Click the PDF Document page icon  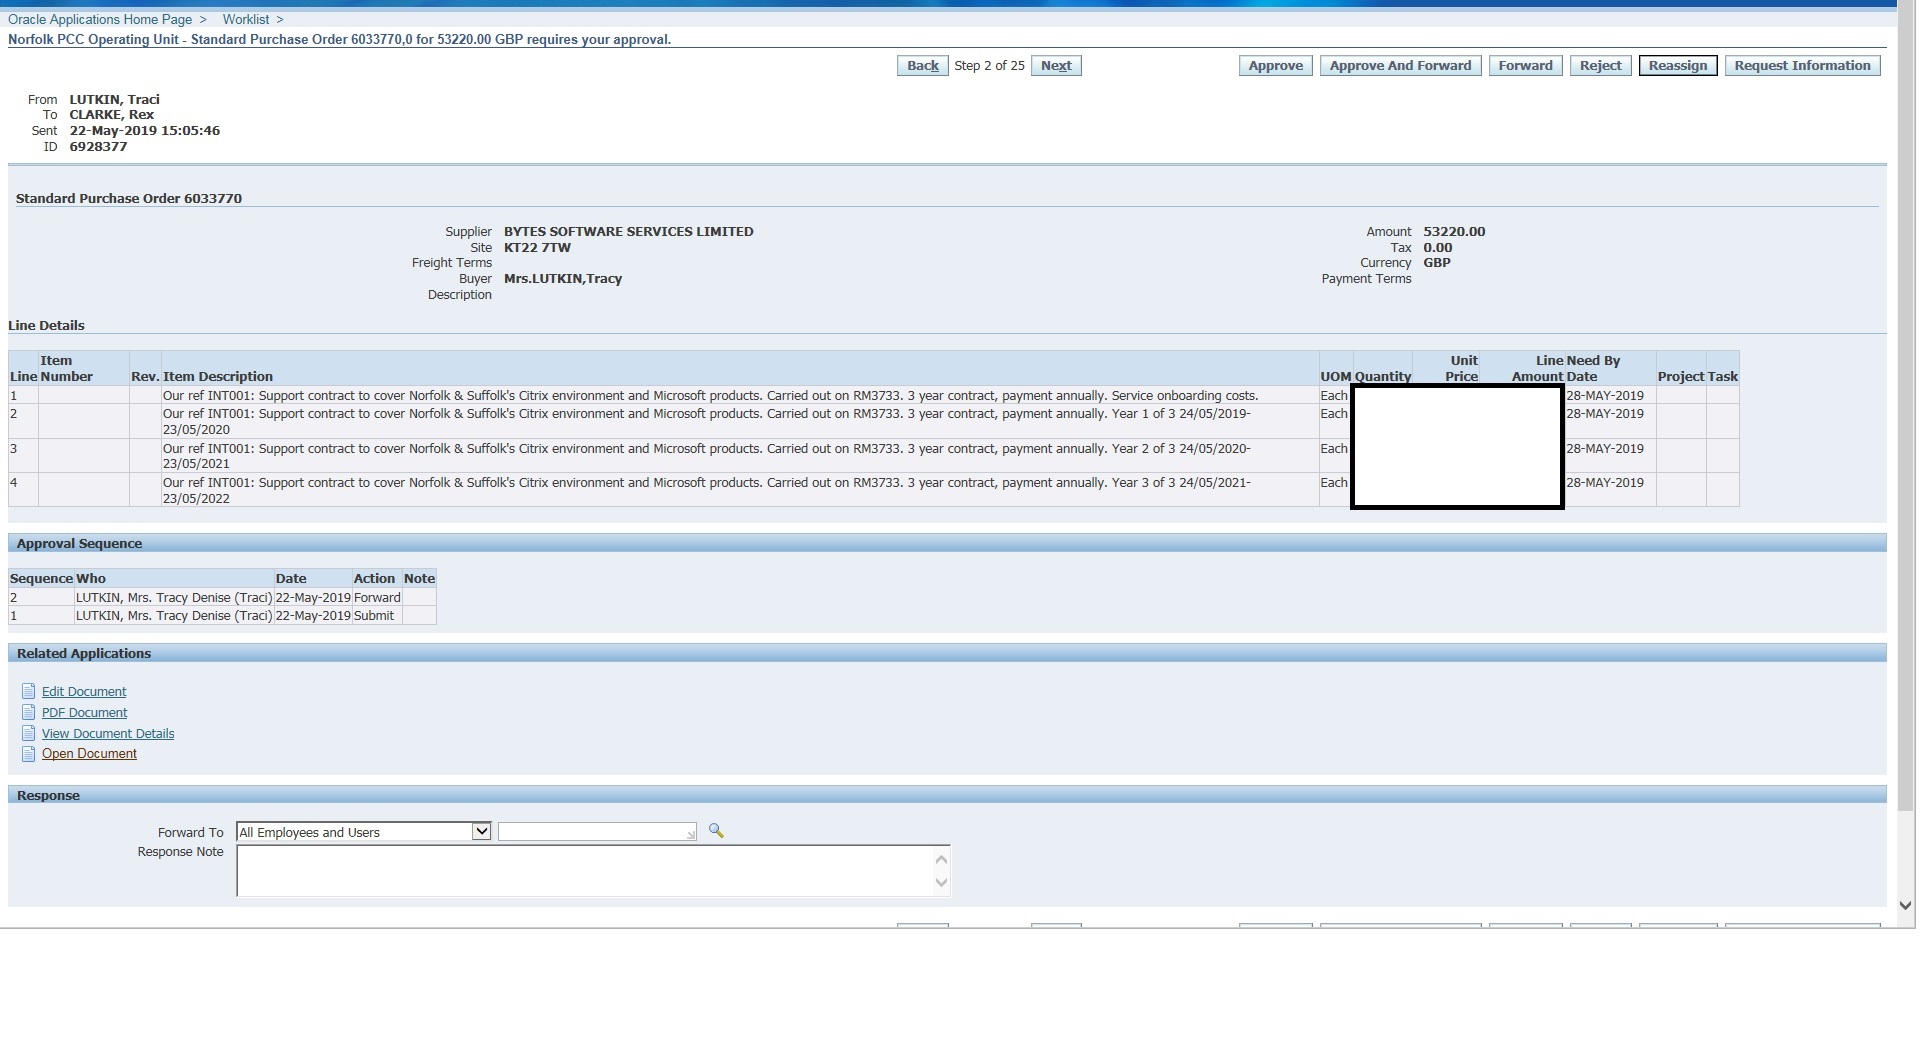coord(28,712)
